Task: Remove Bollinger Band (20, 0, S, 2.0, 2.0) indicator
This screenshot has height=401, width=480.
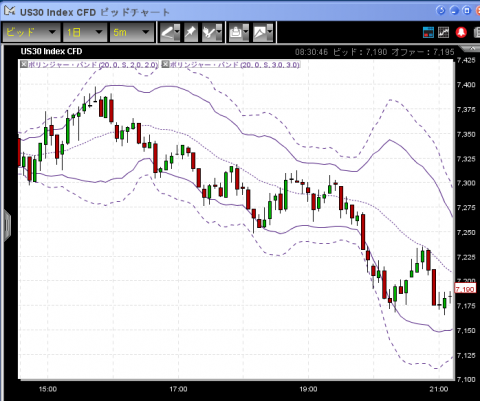Action: pyautogui.click(x=23, y=64)
